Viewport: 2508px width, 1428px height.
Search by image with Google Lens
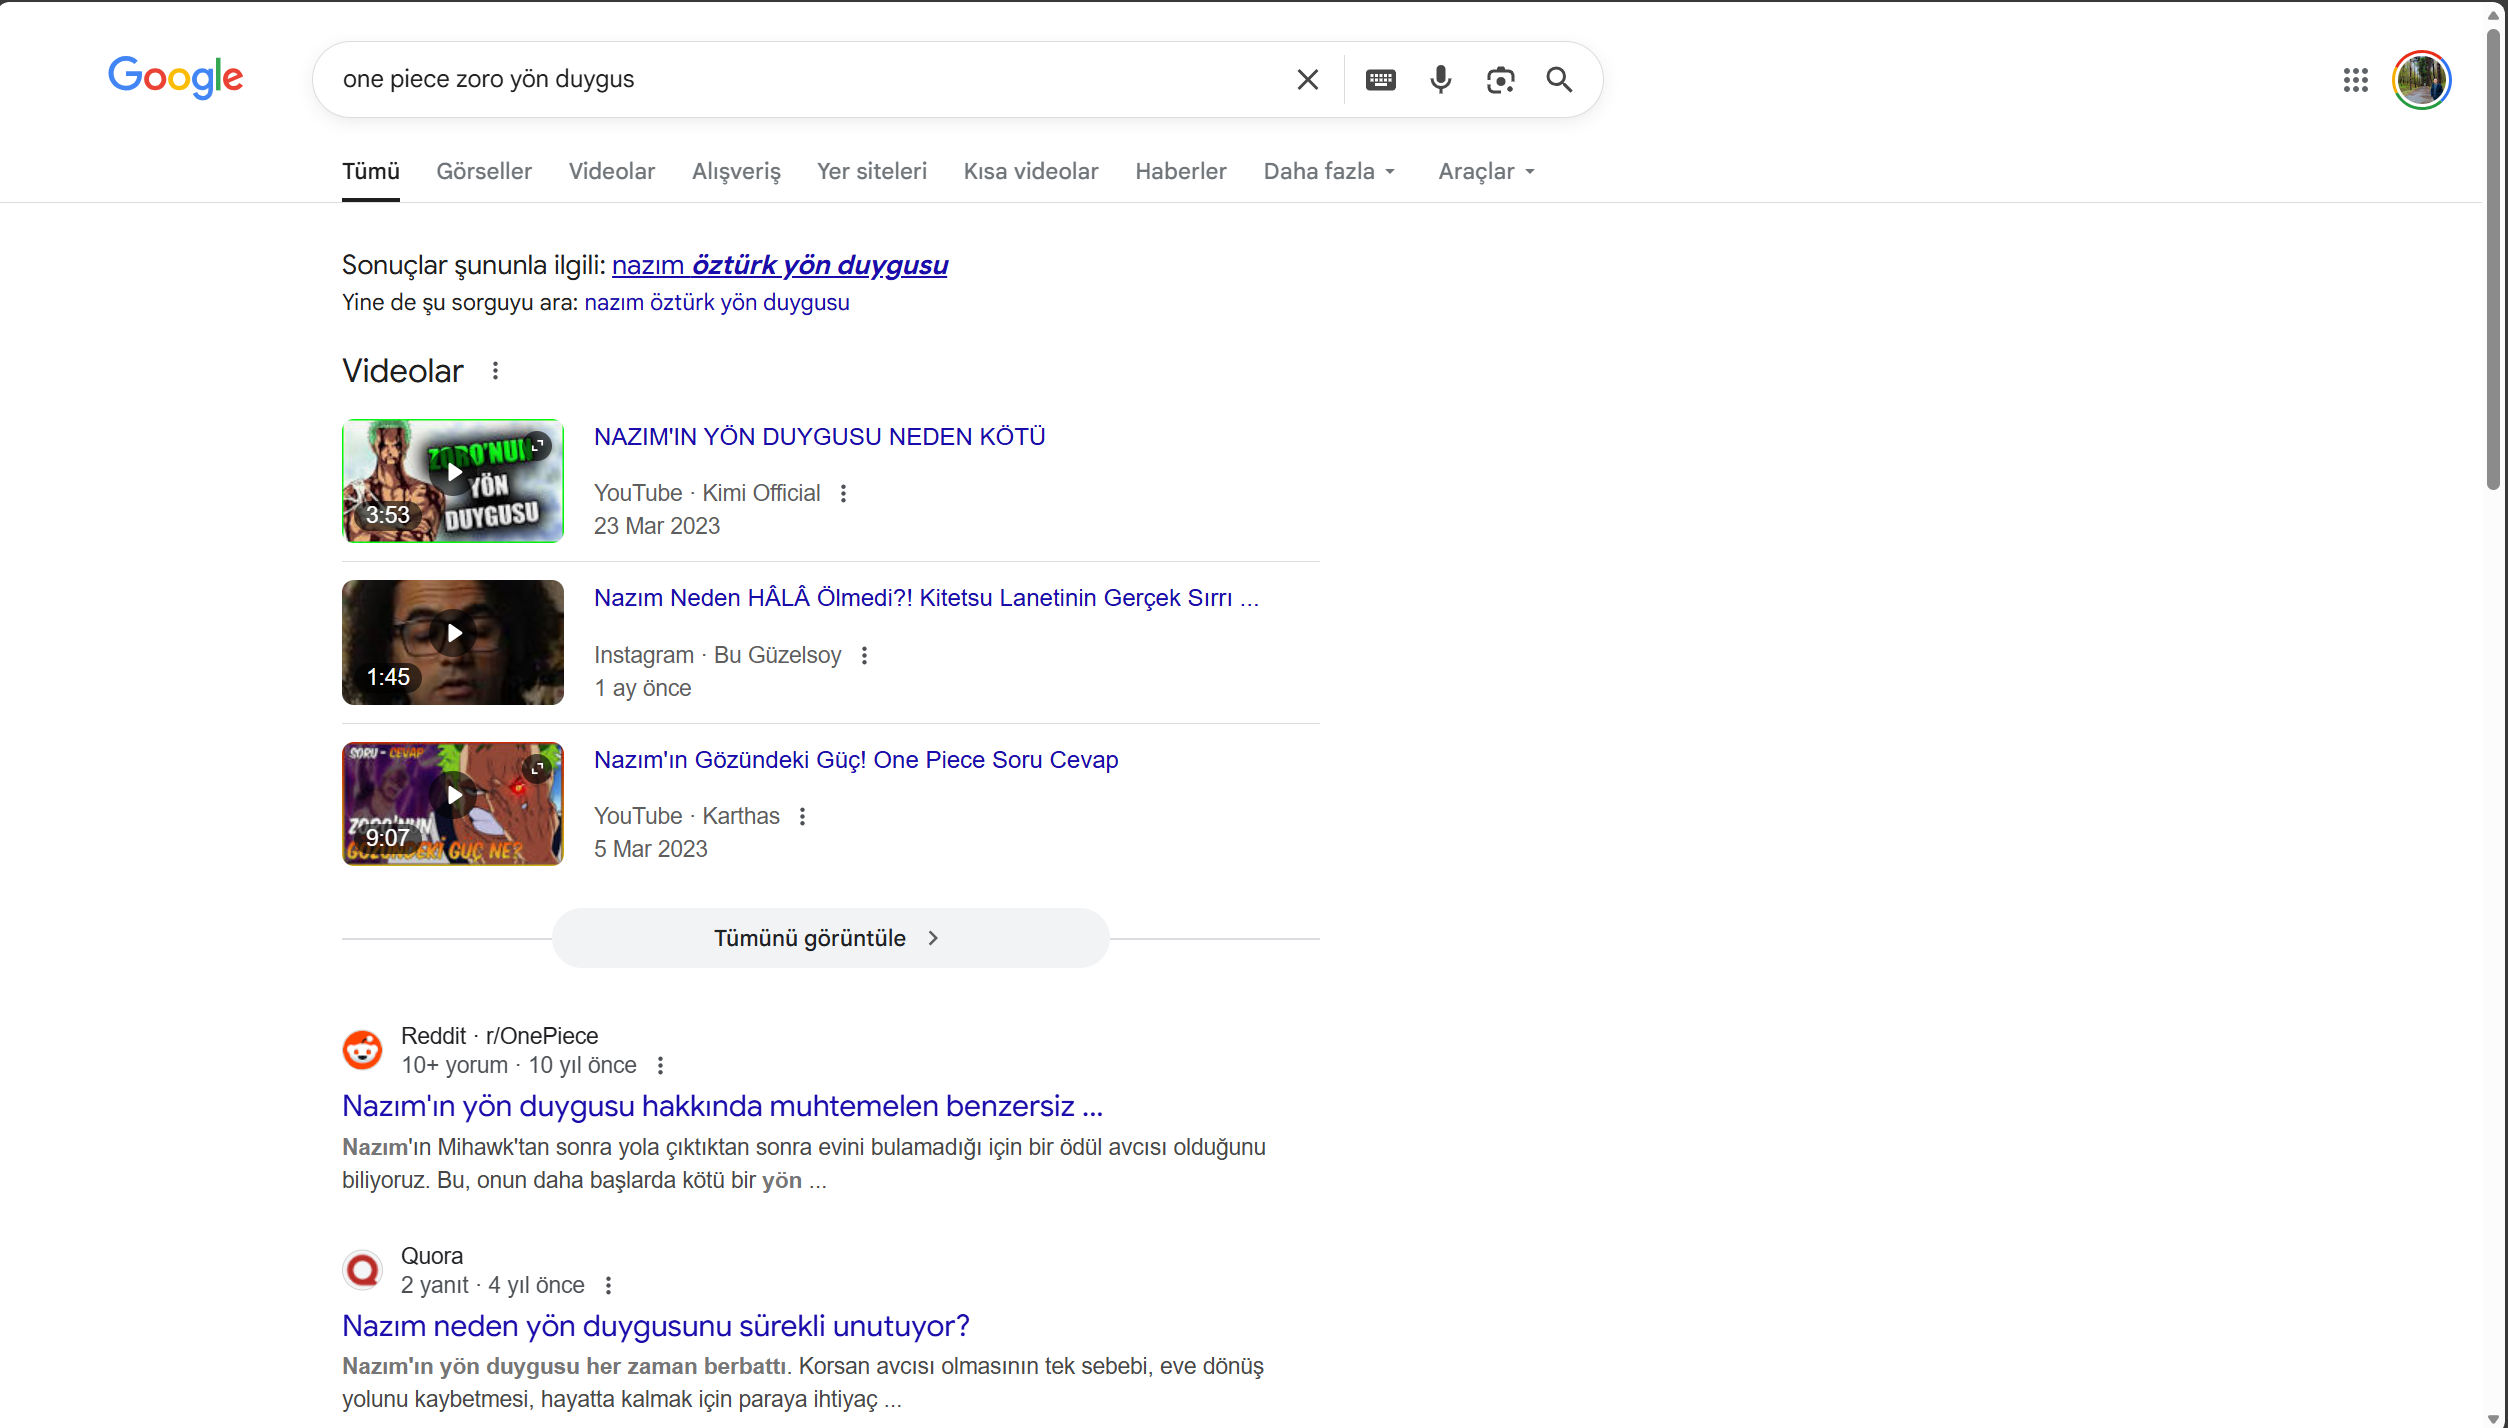1500,80
